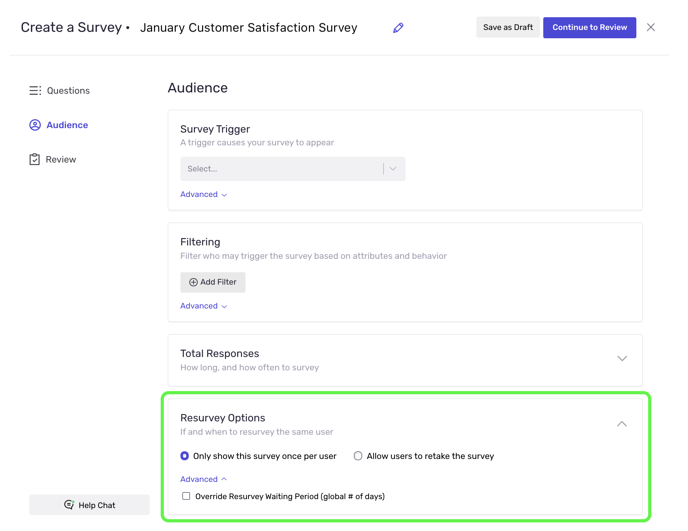This screenshot has height=531, width=688.
Task: Click the plus icon in Add Filter
Action: coord(194,283)
